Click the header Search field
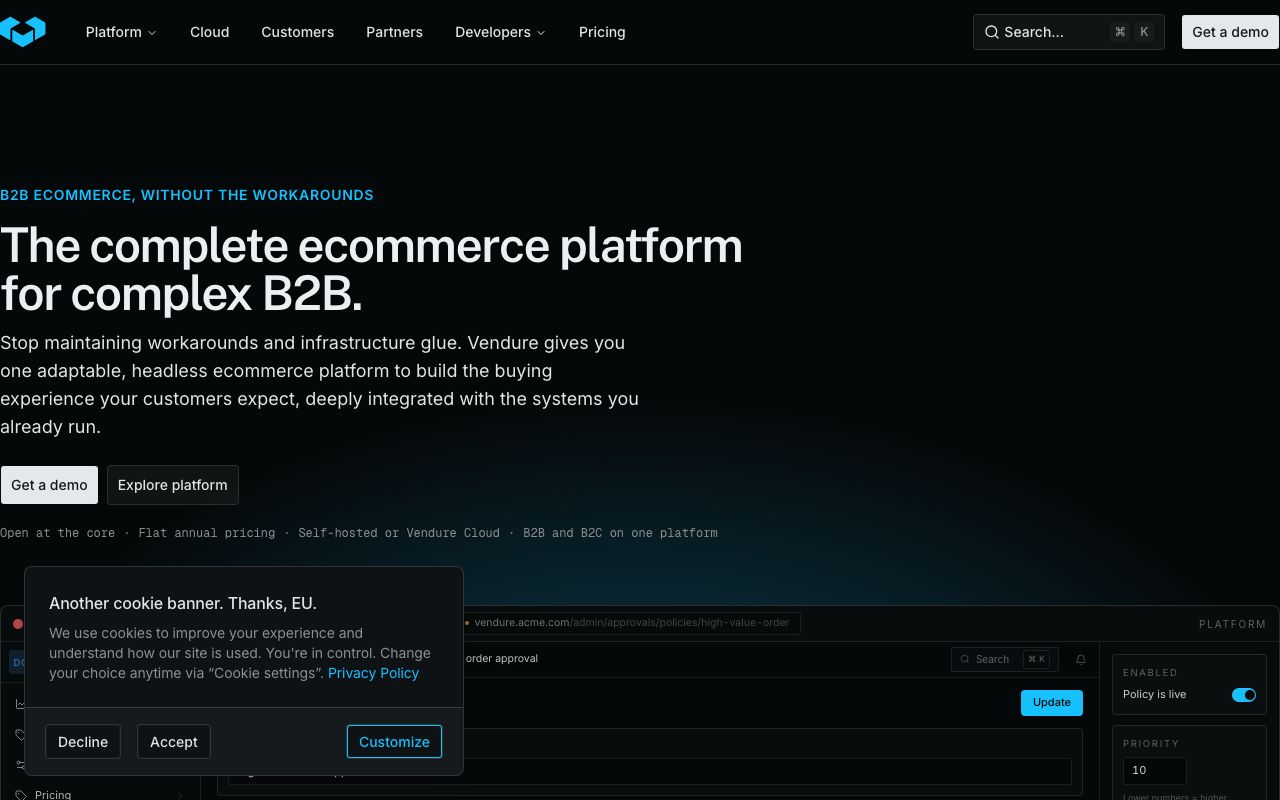Viewport: 1280px width, 800px height. point(1069,32)
